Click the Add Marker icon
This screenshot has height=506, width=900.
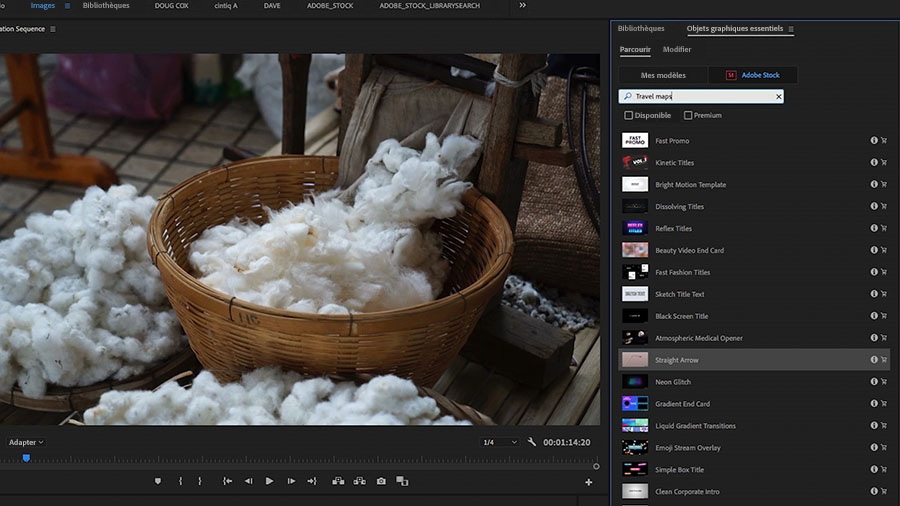point(157,481)
